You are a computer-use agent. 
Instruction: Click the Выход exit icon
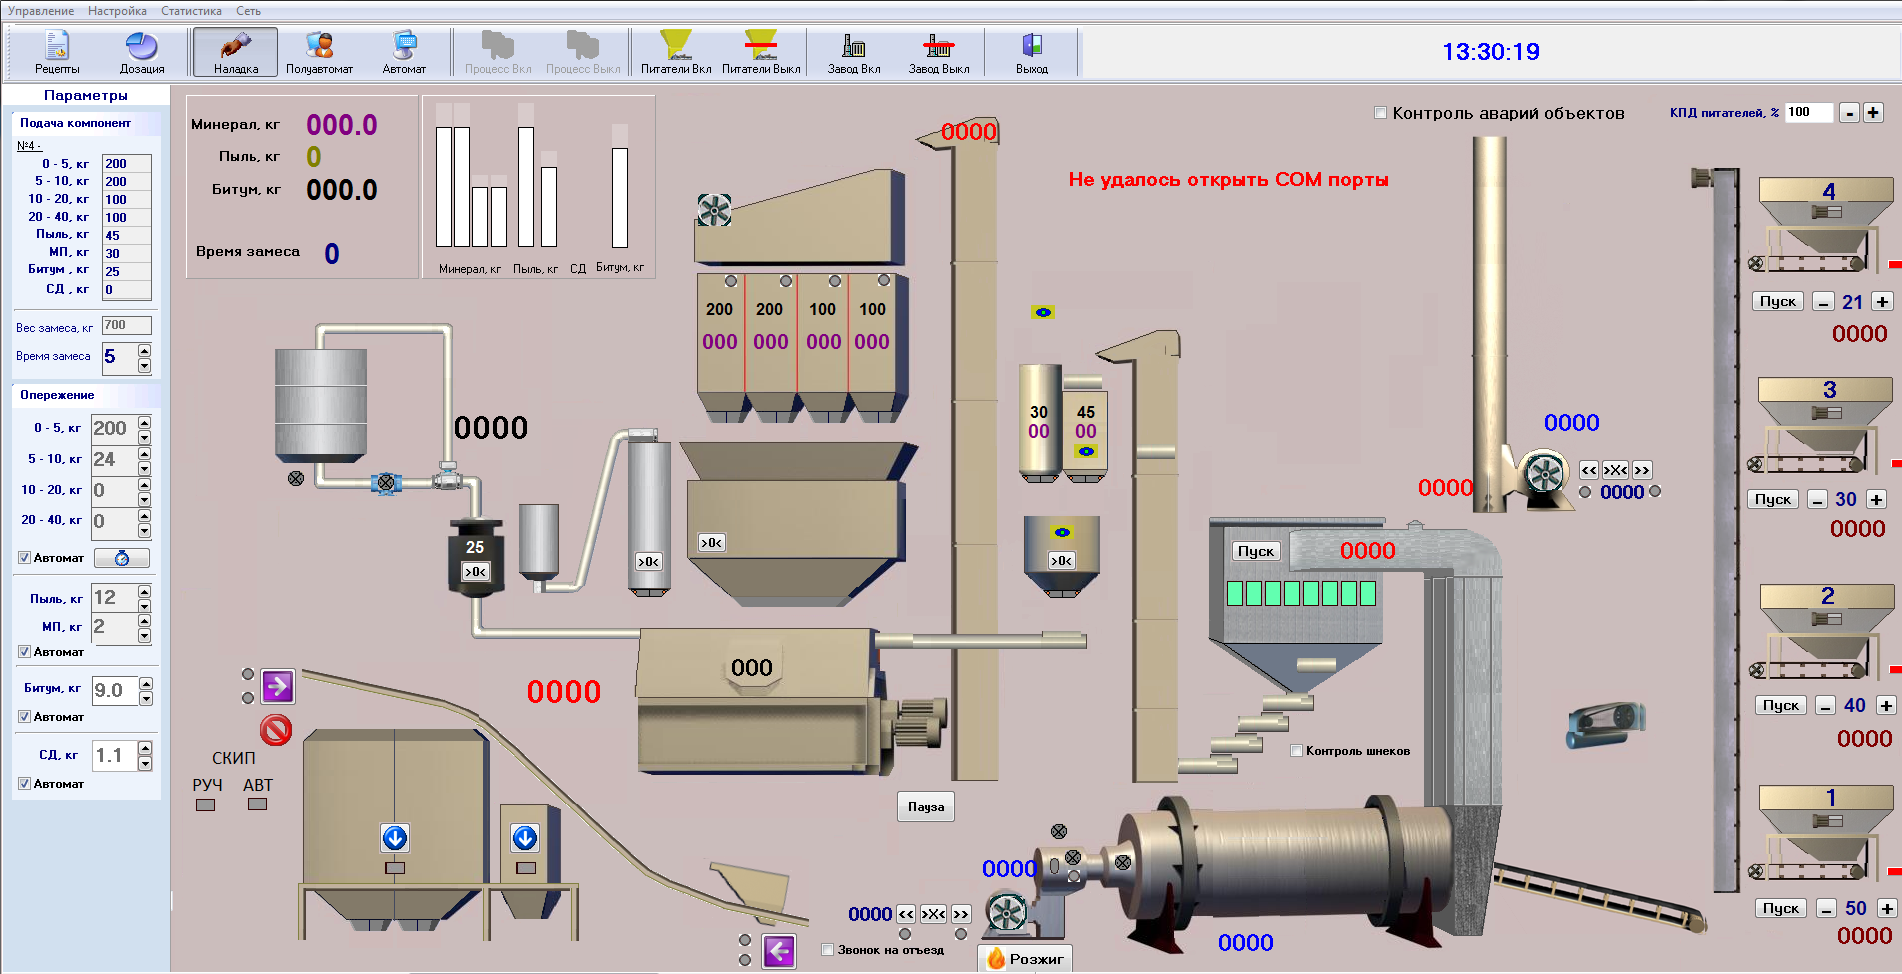1031,53
